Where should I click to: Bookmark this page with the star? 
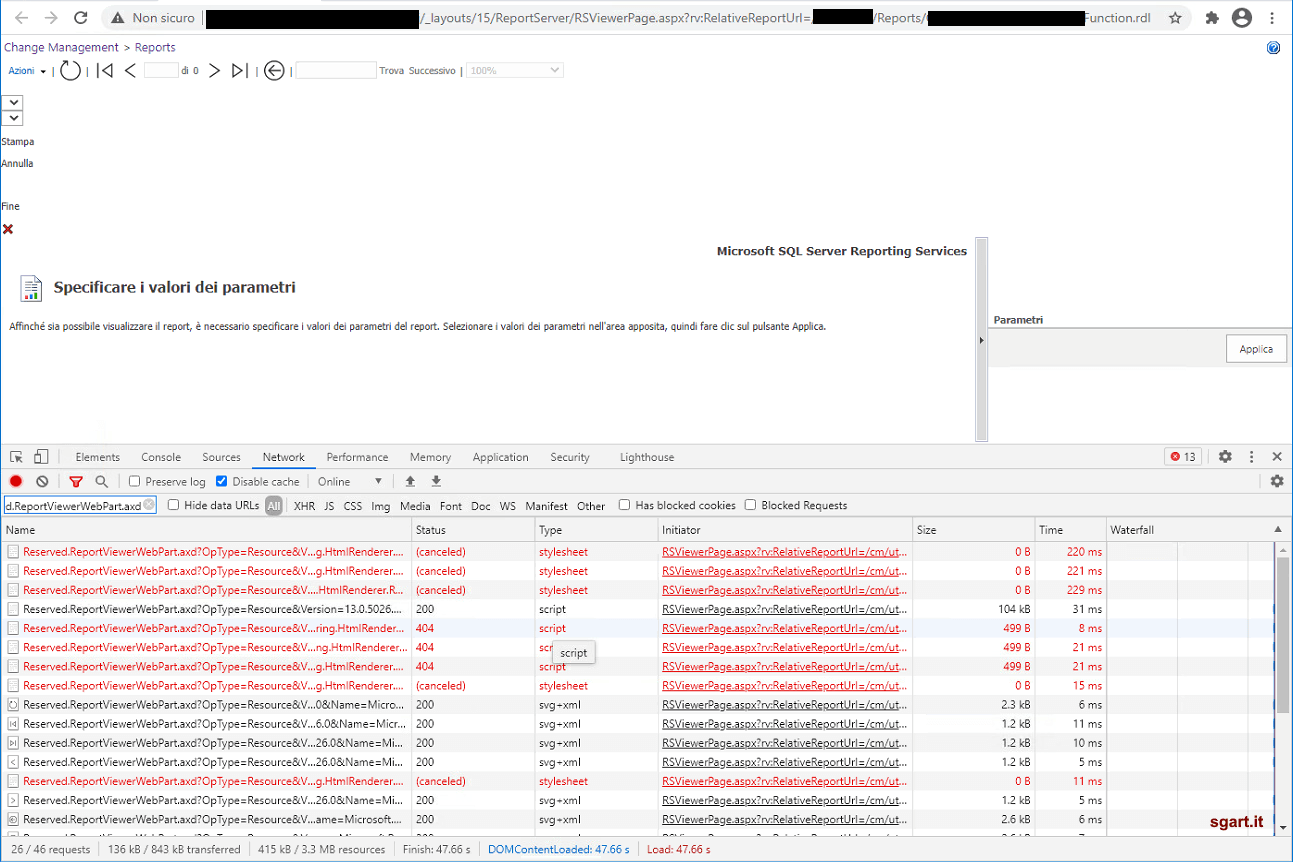coord(1175,18)
